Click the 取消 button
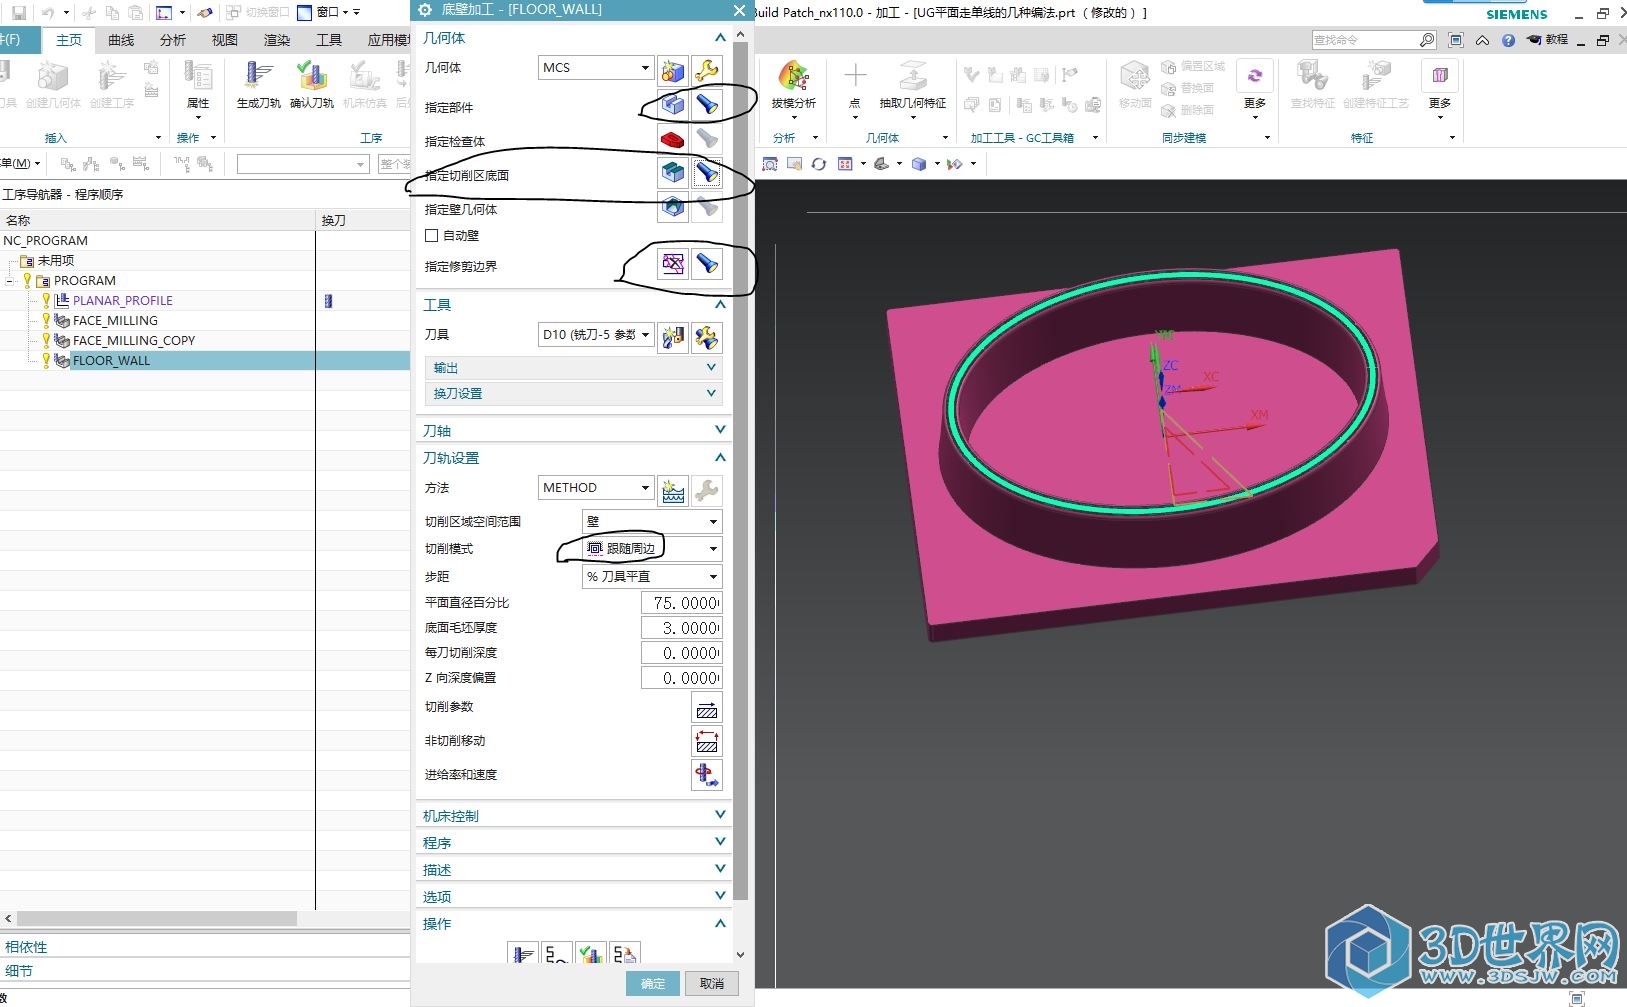Viewport: 1627px width, 1007px height. tap(712, 984)
